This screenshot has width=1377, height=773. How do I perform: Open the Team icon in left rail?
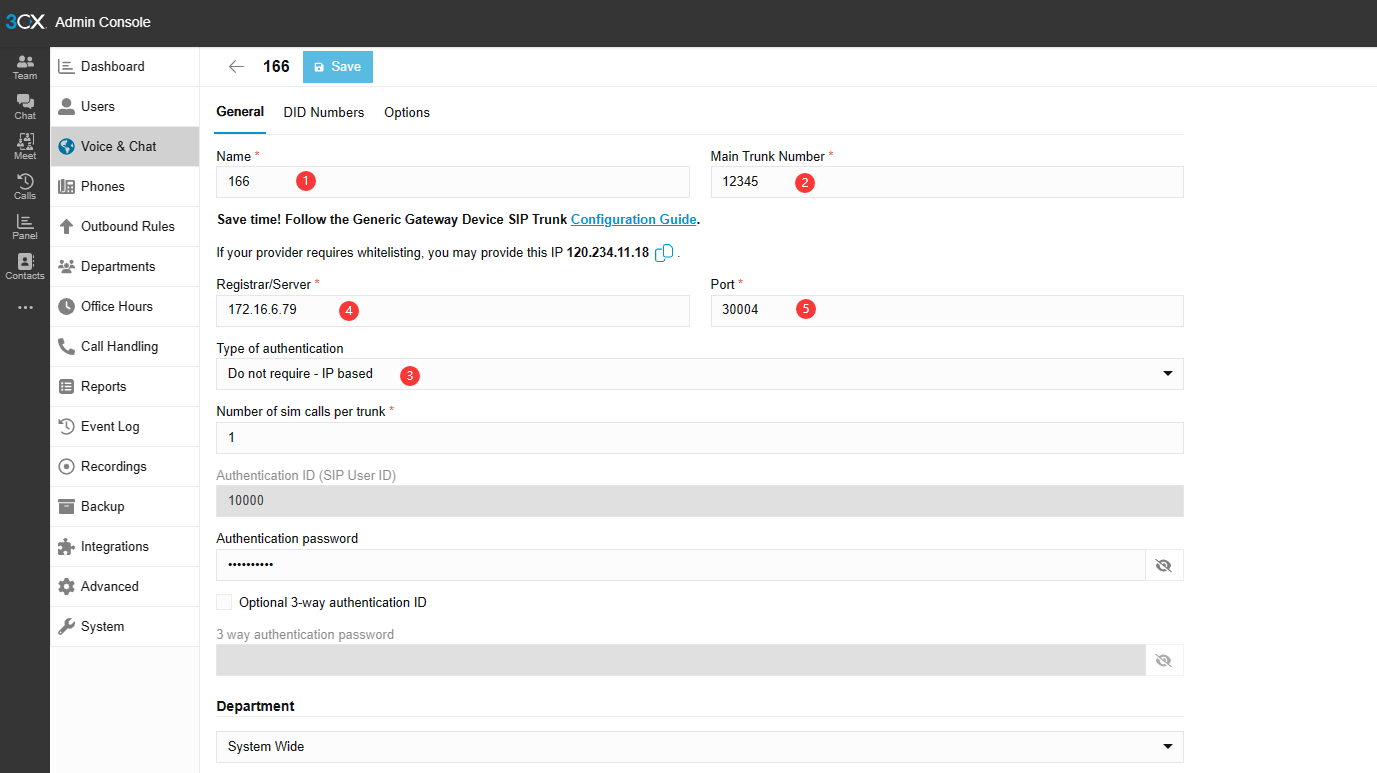25,67
